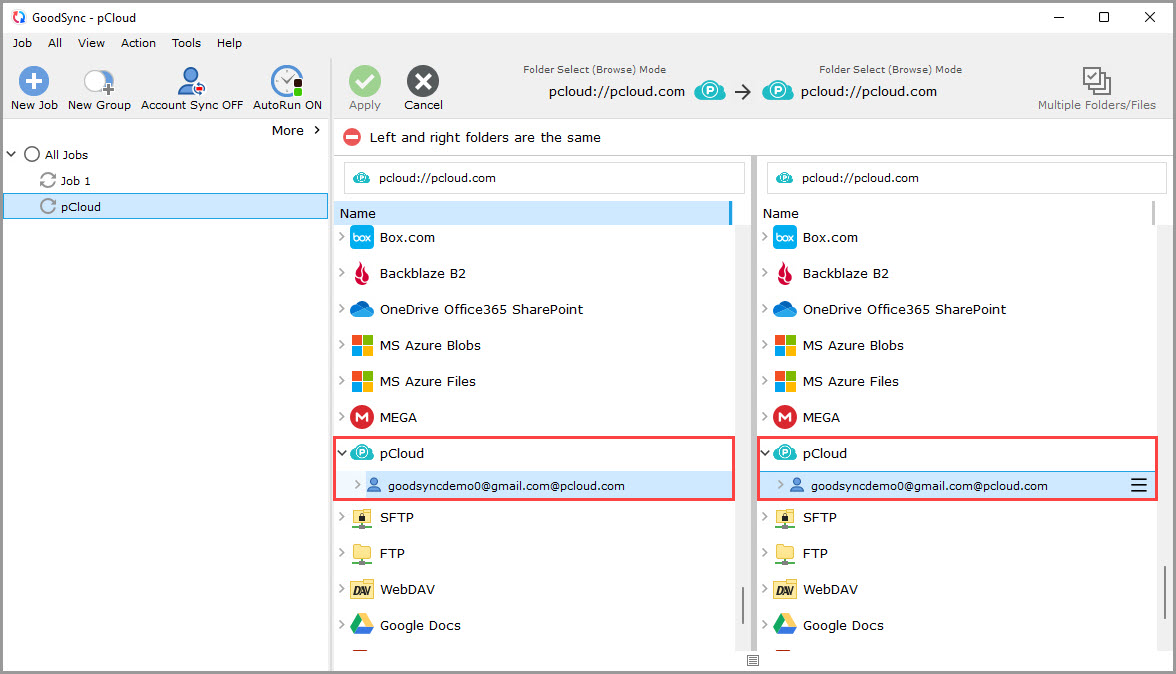Click right pCloud icon in header
The width and height of the screenshot is (1176, 674).
click(x=778, y=91)
